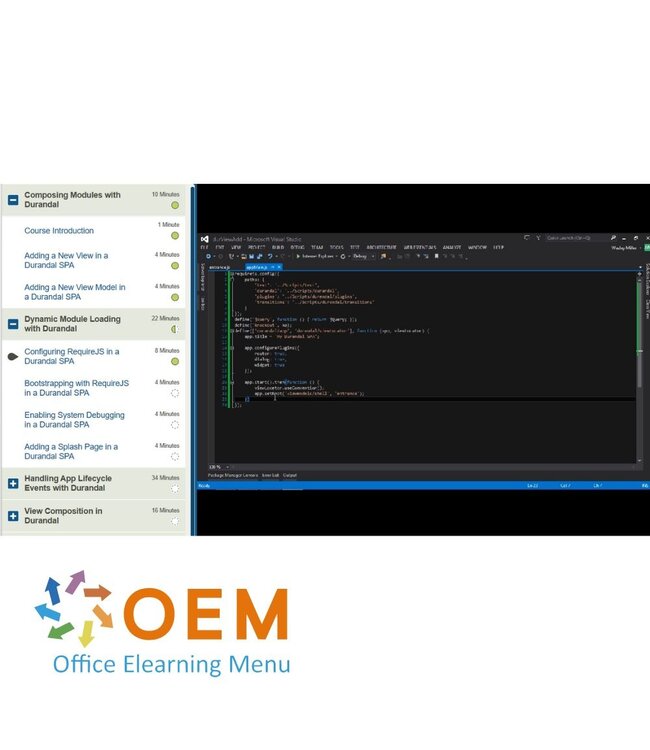This screenshot has width=650, height=750.
Task: Click empty progress circle for Adding a Splash Page
Action: tap(175, 457)
